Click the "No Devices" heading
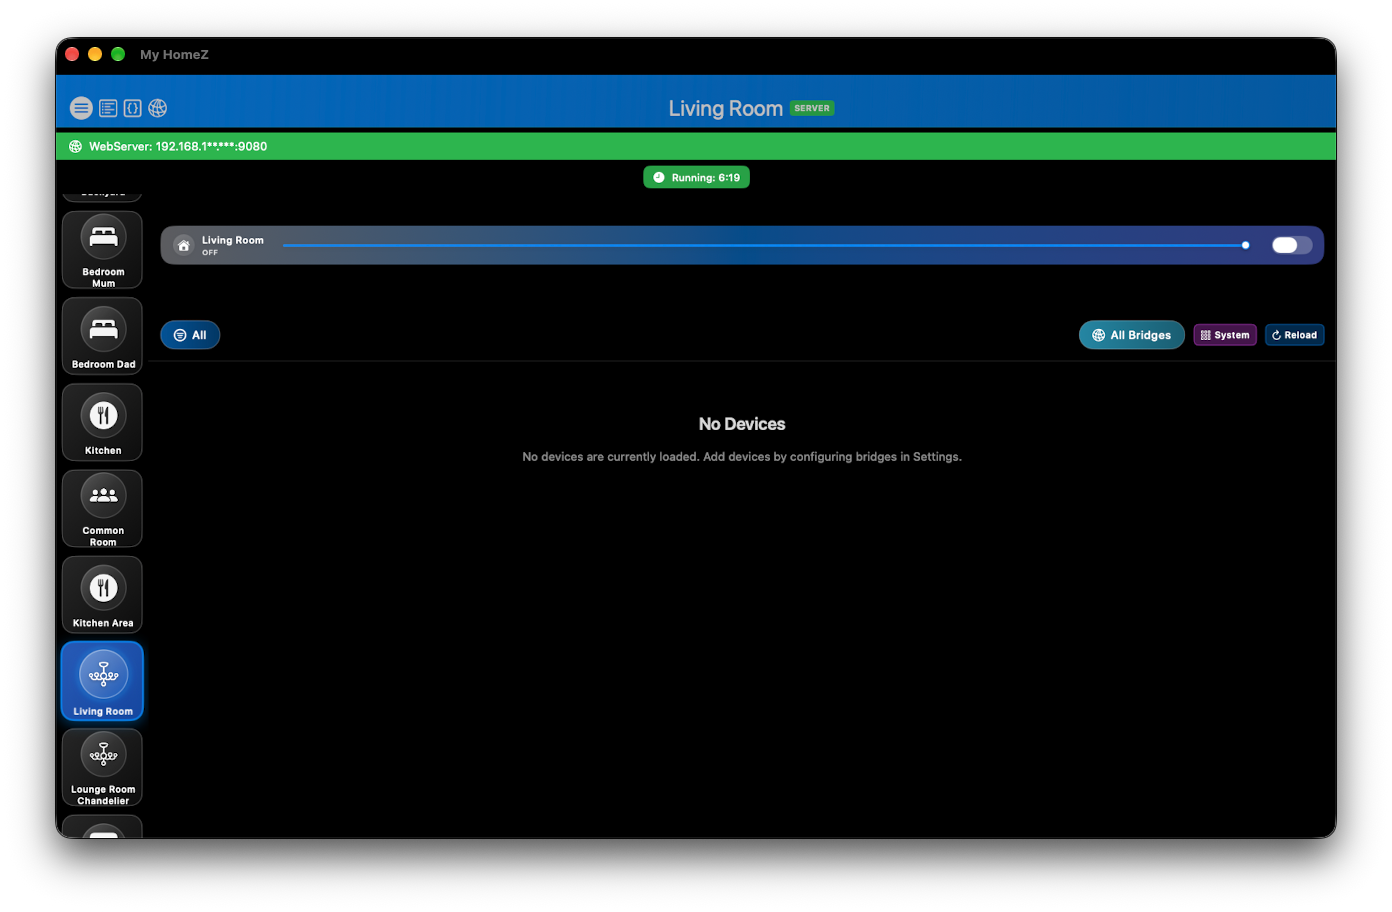Screen dimensions: 1392x912 click(742, 424)
